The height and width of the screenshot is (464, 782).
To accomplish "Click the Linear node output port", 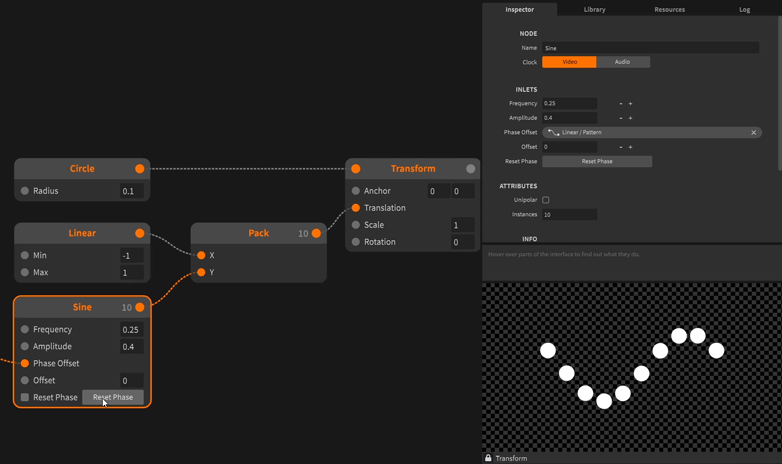I will coord(140,233).
